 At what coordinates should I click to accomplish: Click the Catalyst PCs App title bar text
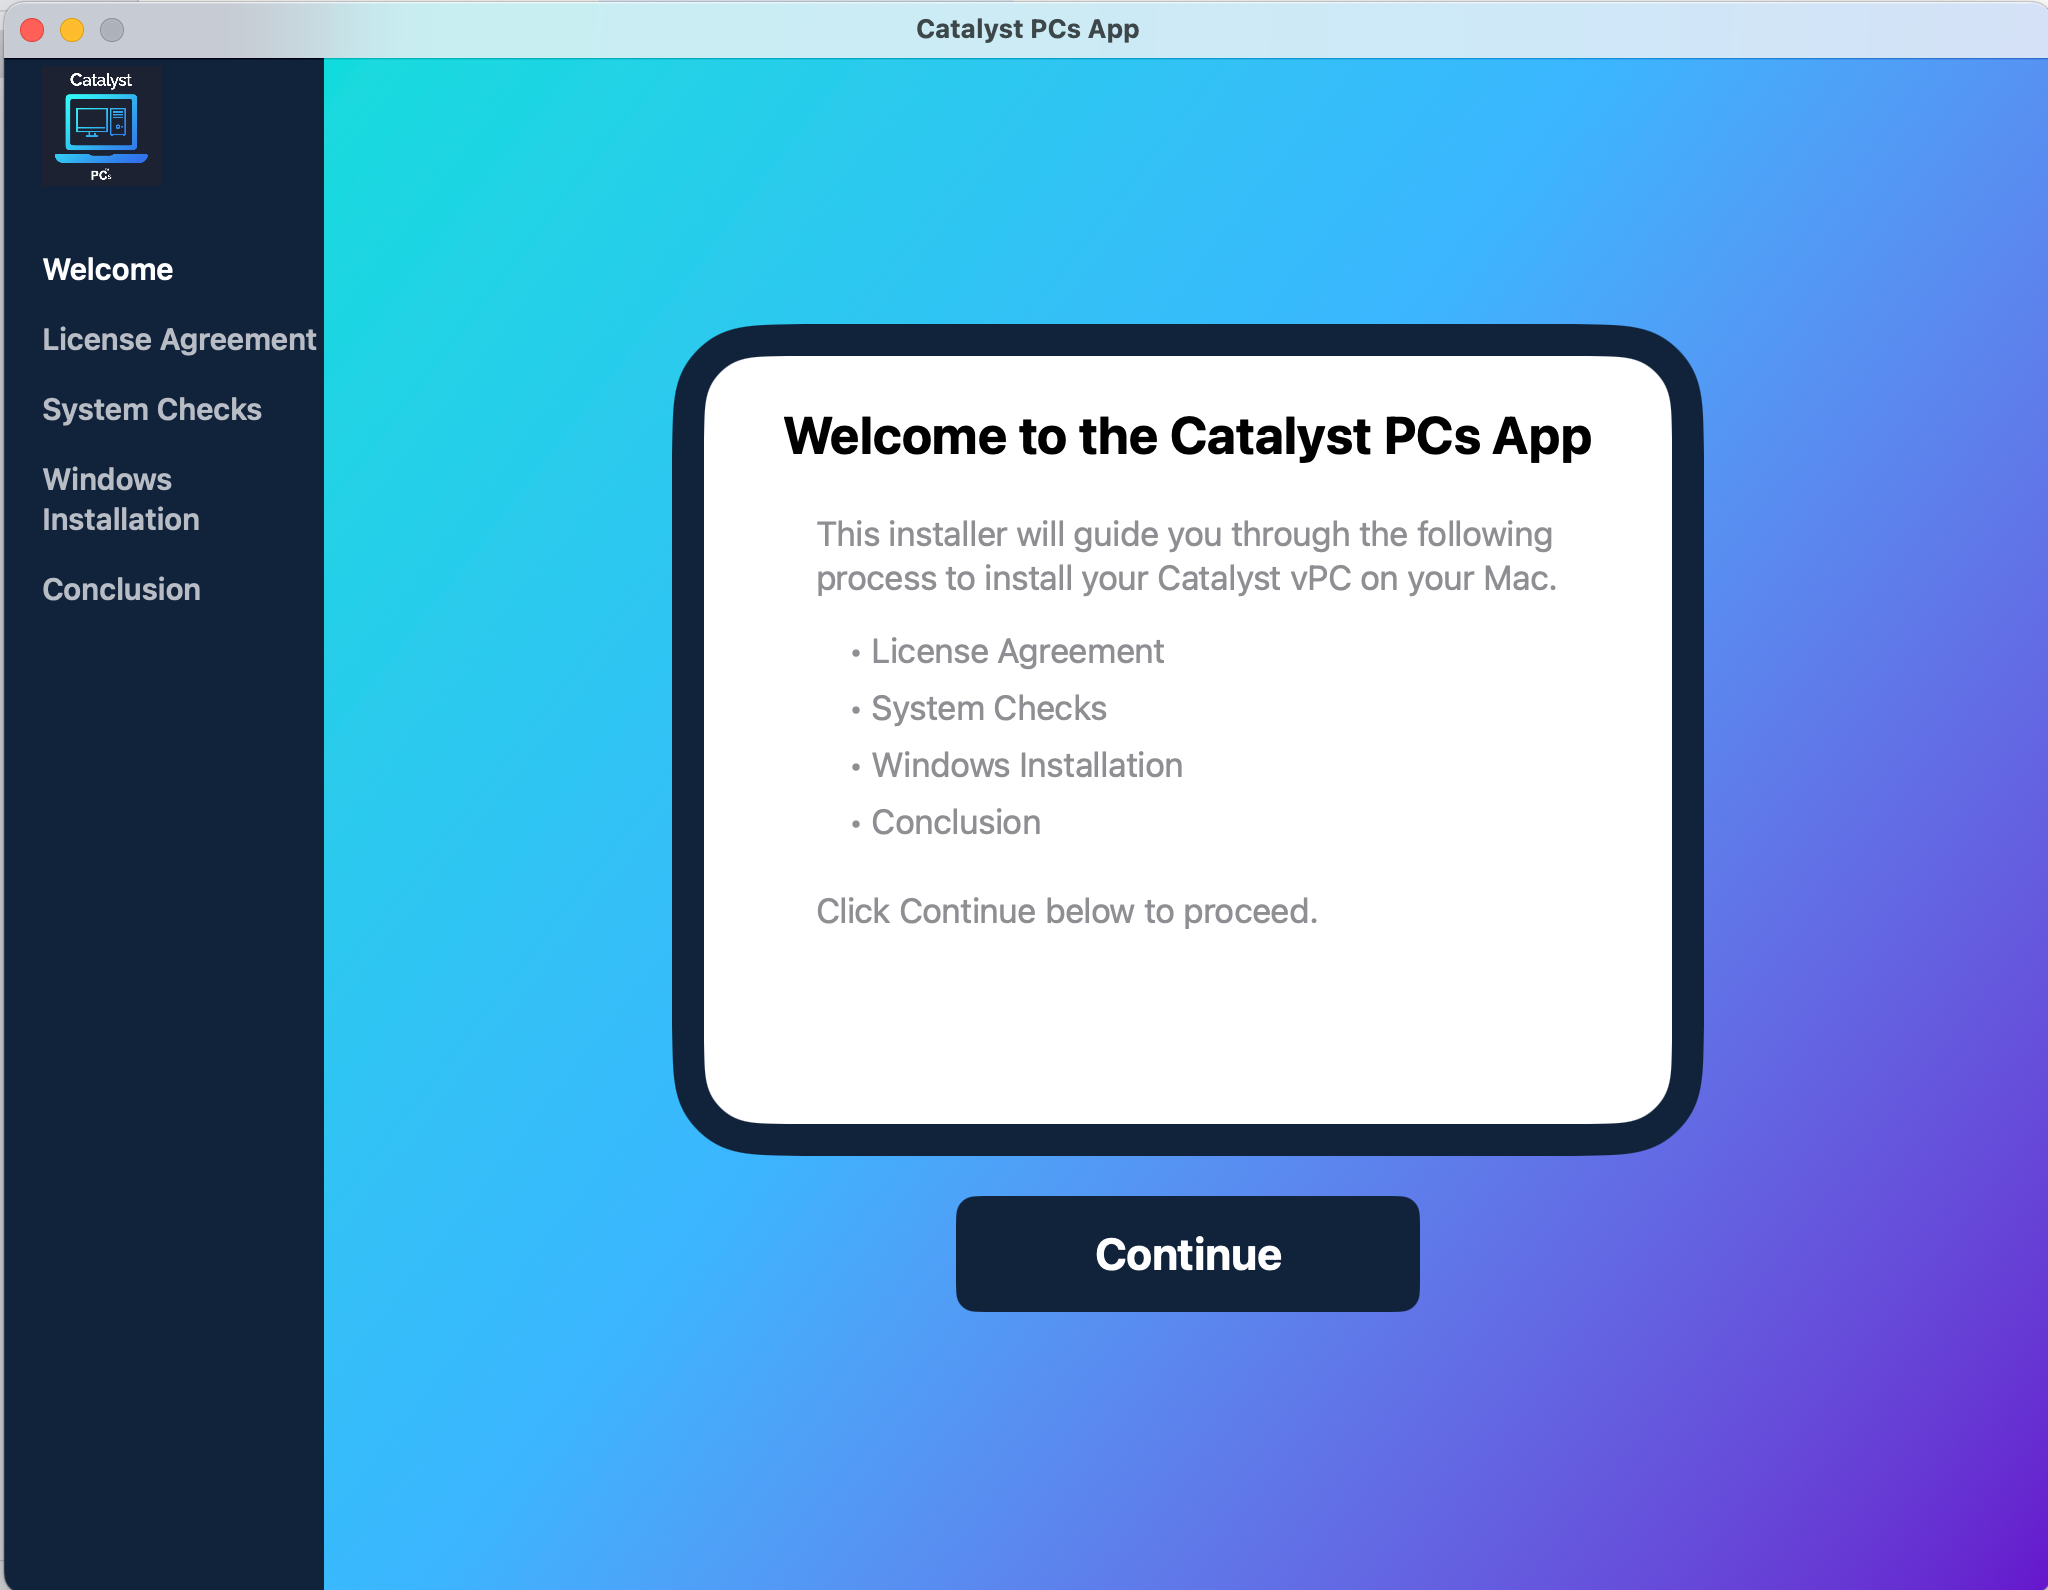pyautogui.click(x=1027, y=30)
